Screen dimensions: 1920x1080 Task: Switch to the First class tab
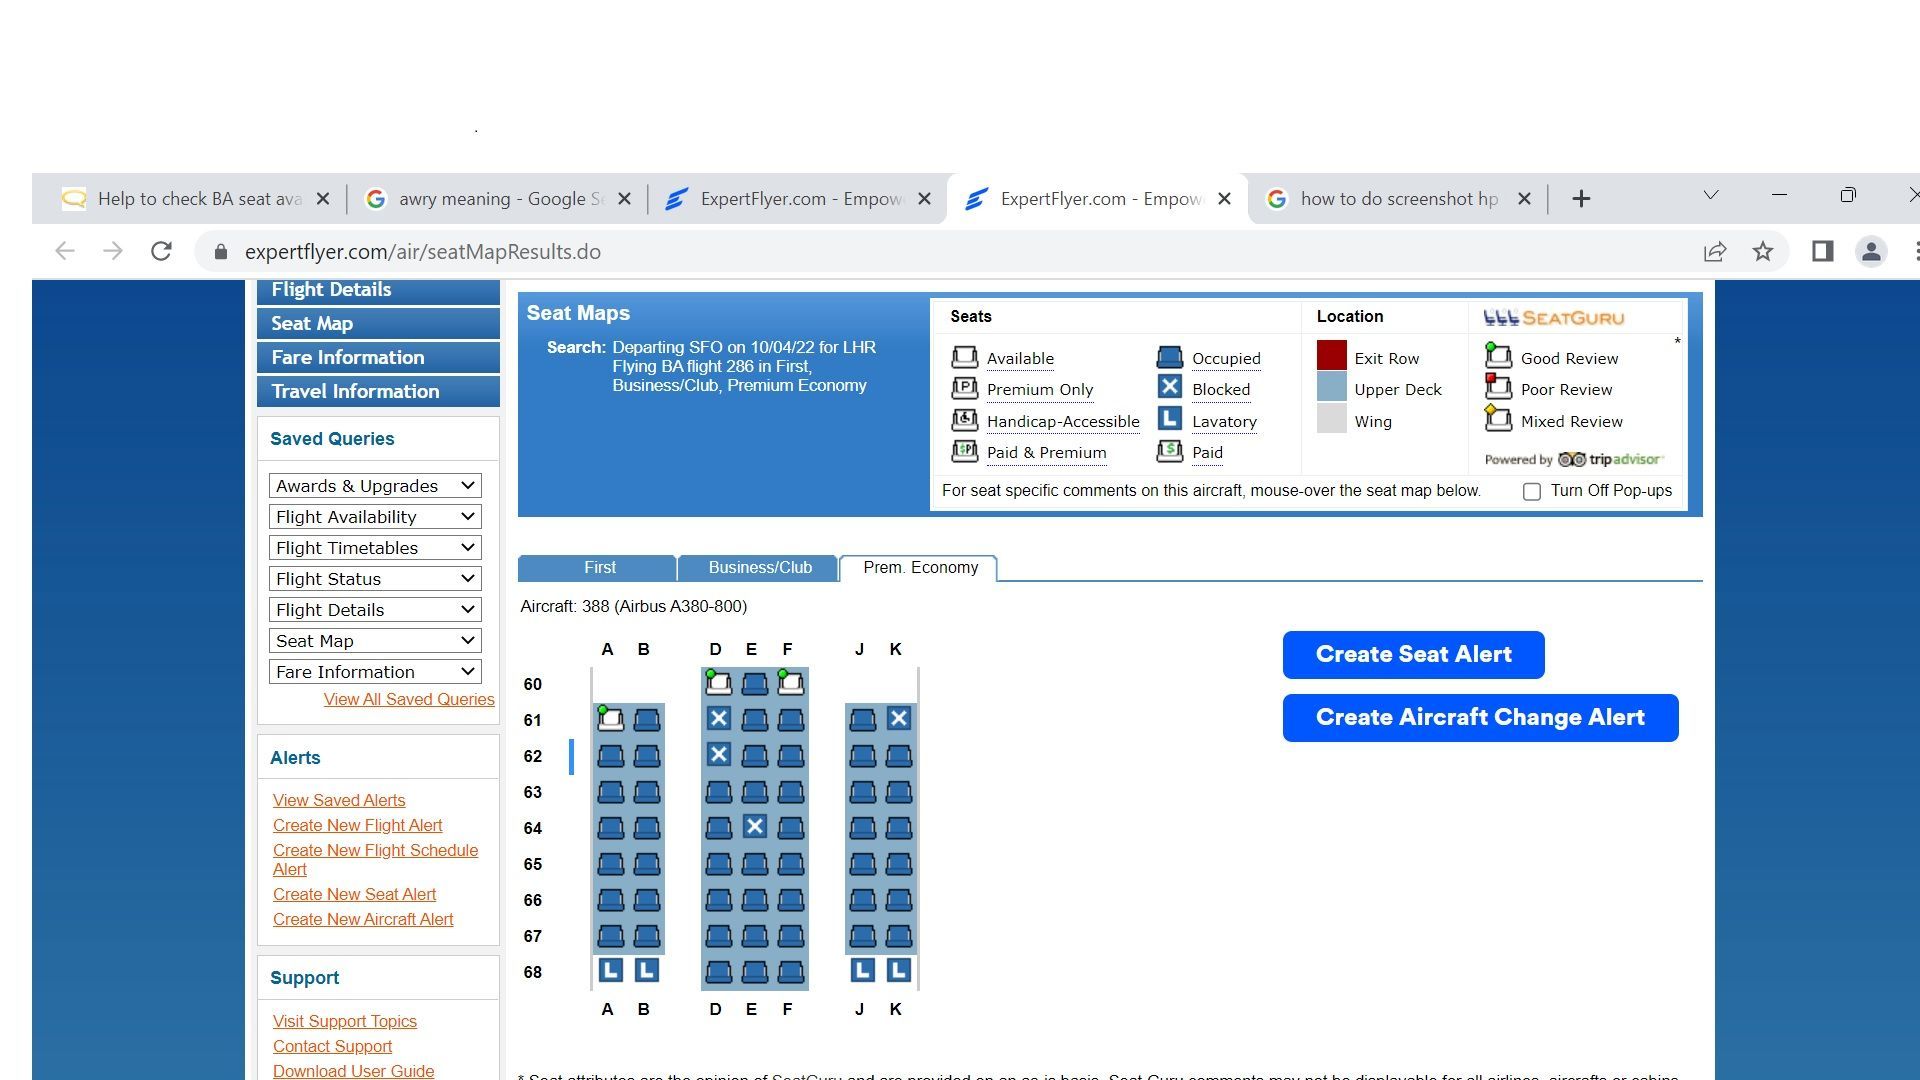pyautogui.click(x=598, y=568)
